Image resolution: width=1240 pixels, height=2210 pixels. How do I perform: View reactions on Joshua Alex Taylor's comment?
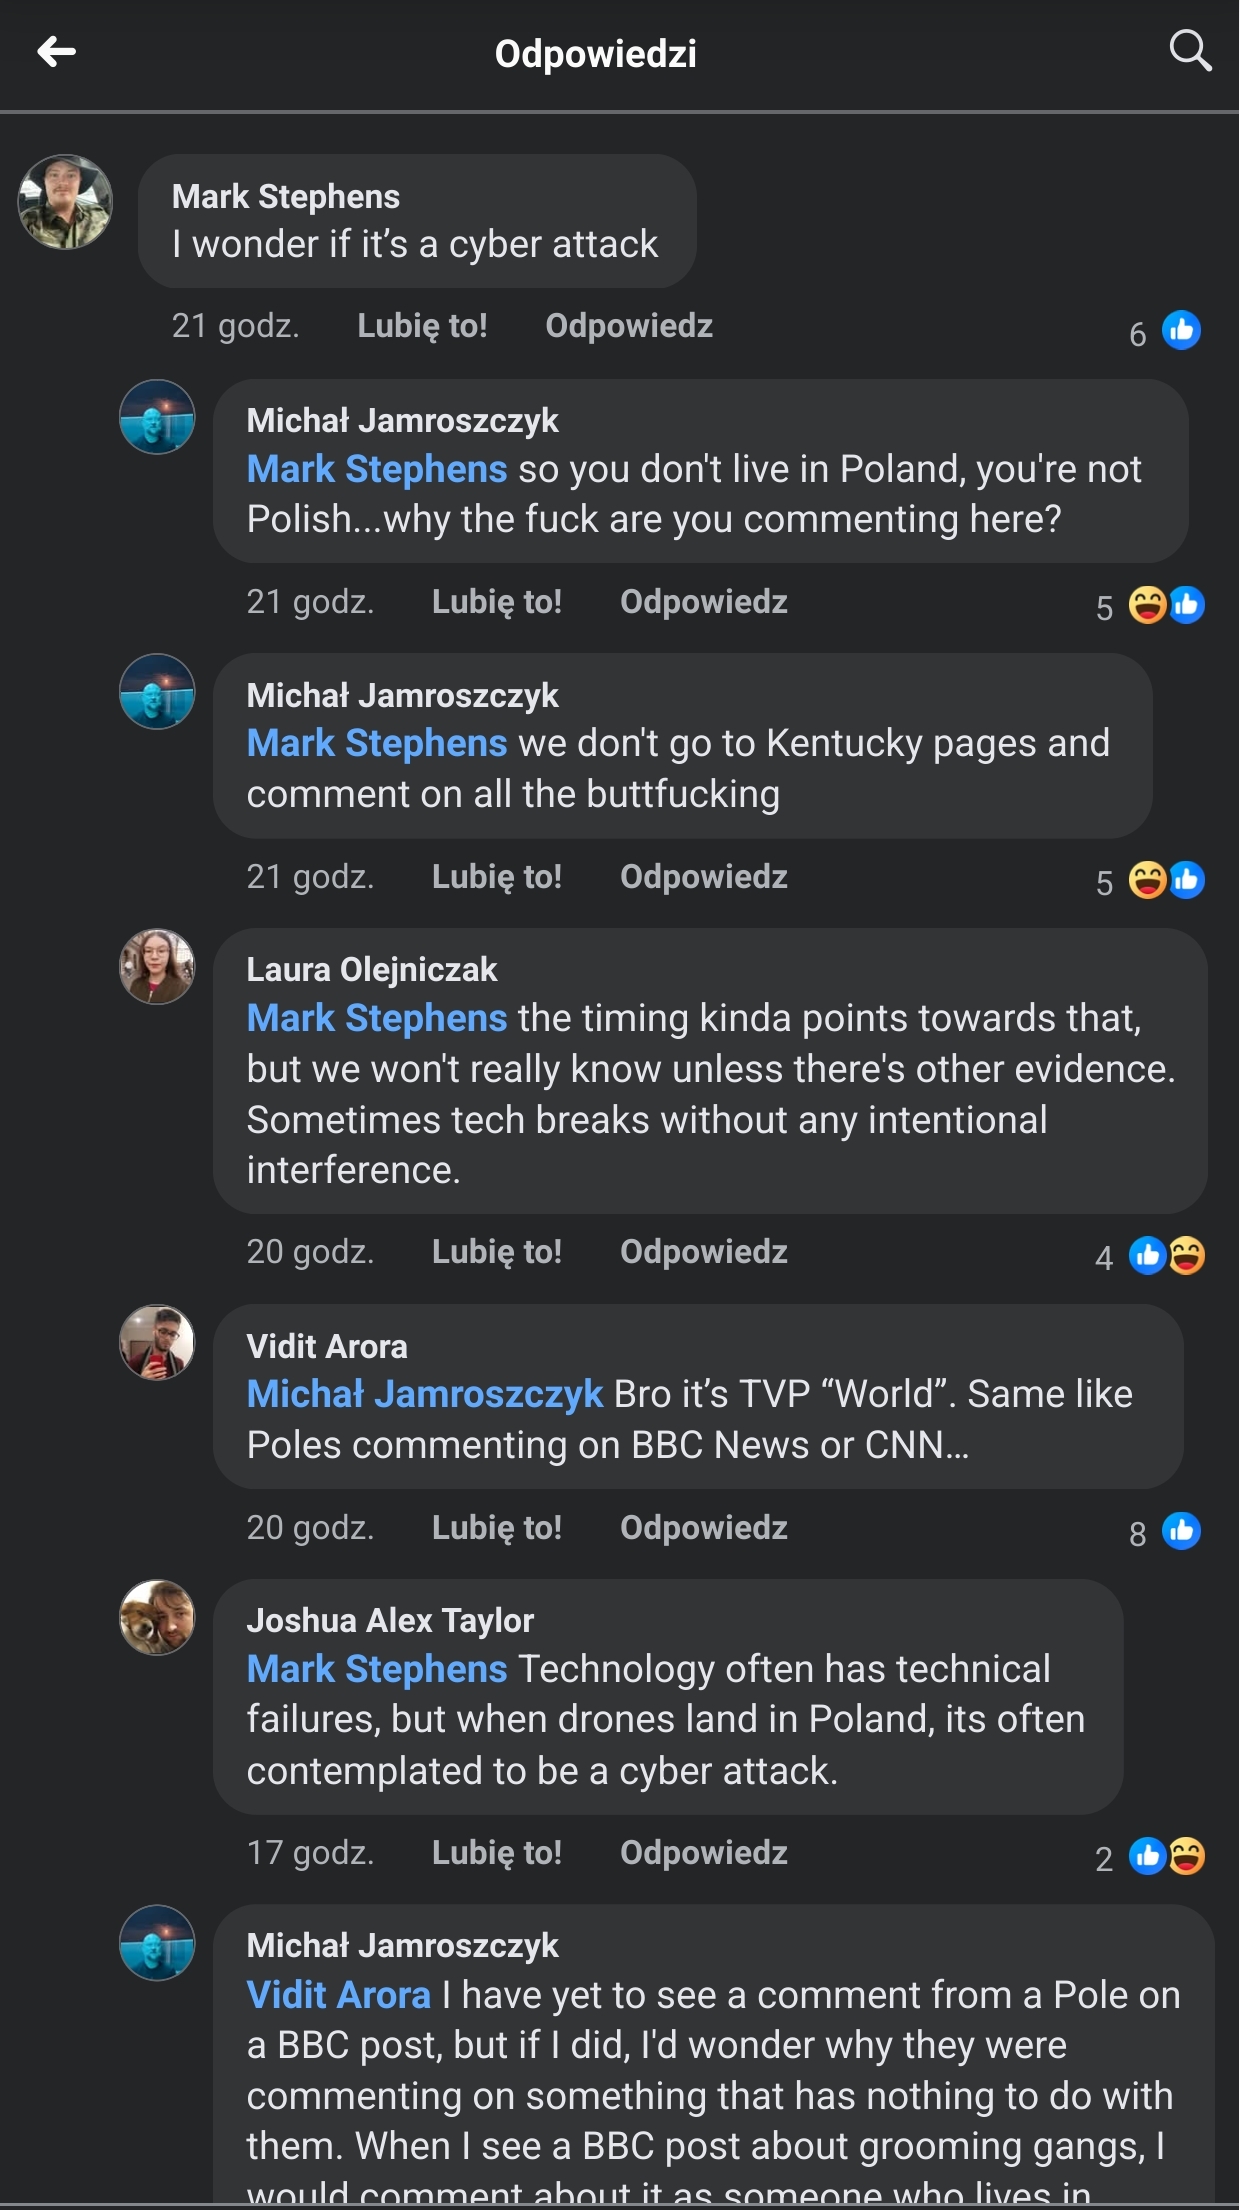coord(1165,1857)
